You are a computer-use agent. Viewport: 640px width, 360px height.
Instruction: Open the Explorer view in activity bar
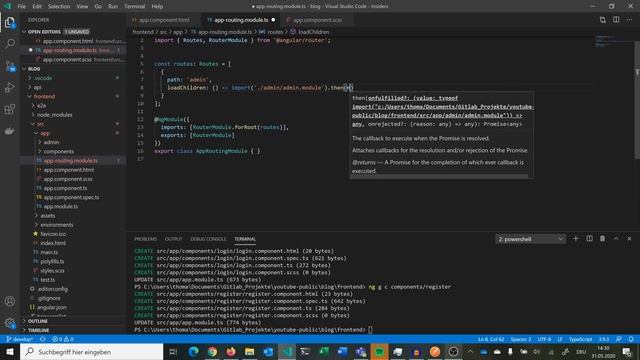tap(10, 22)
